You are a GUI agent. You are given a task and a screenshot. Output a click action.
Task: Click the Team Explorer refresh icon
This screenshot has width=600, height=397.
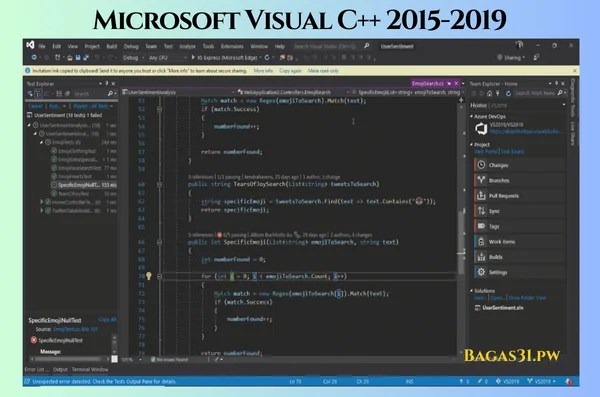click(x=508, y=93)
